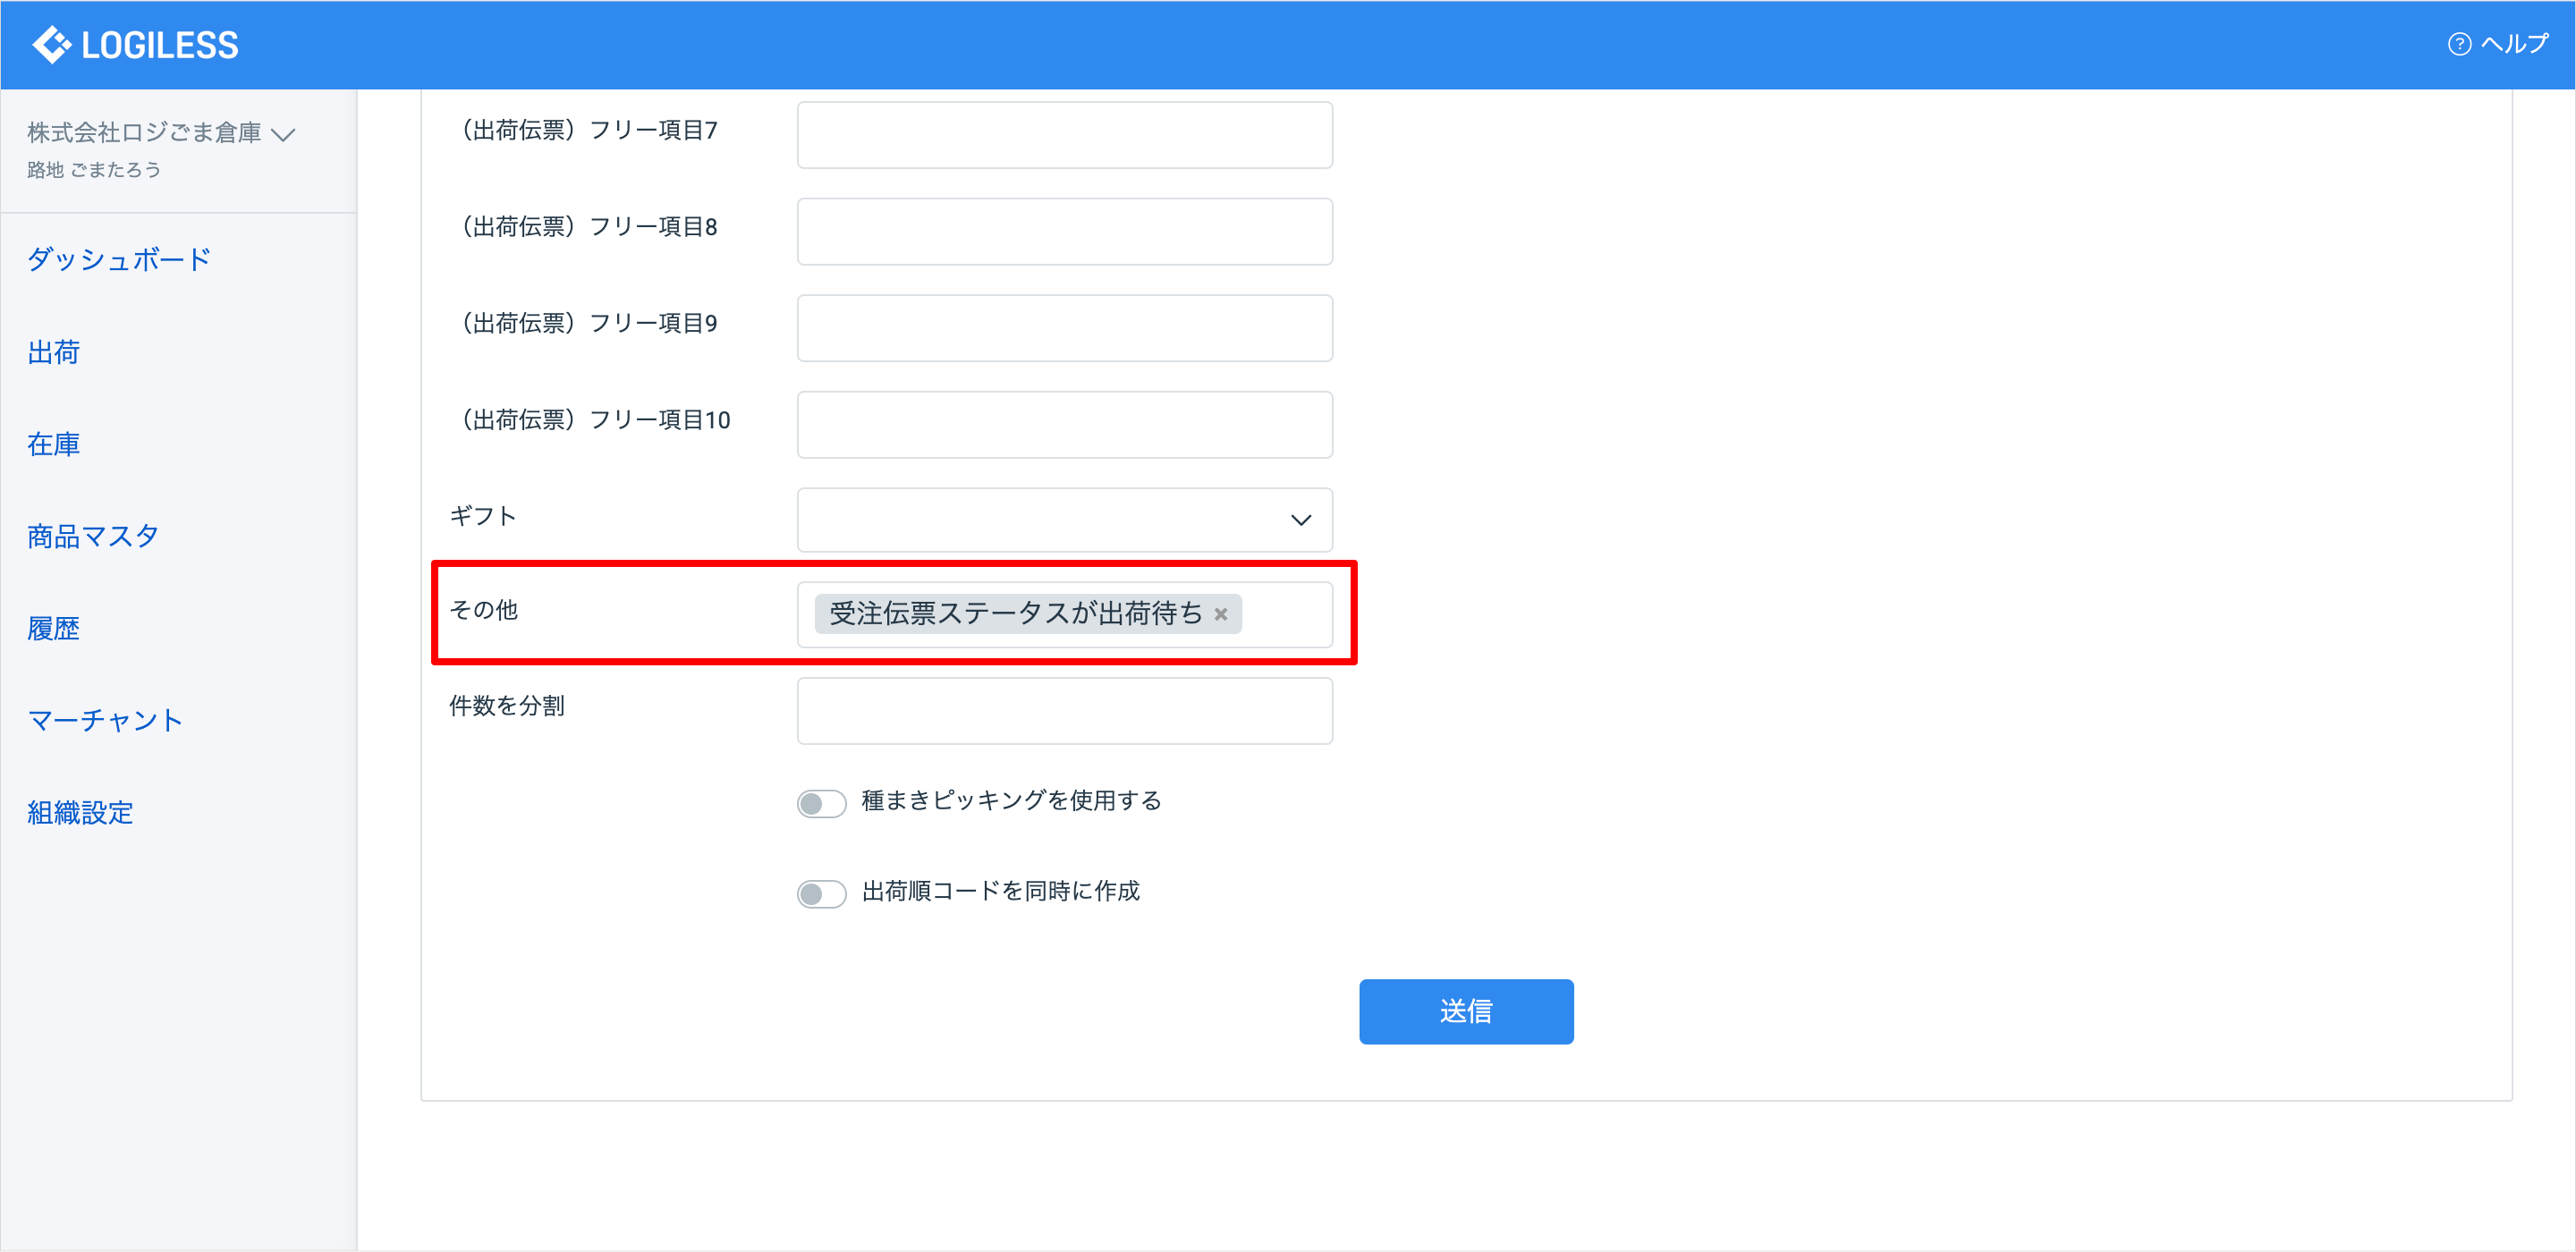The height and width of the screenshot is (1252, 2576).
Task: Open the 組織設定 sidebar menu
Action: pyautogui.click(x=80, y=812)
